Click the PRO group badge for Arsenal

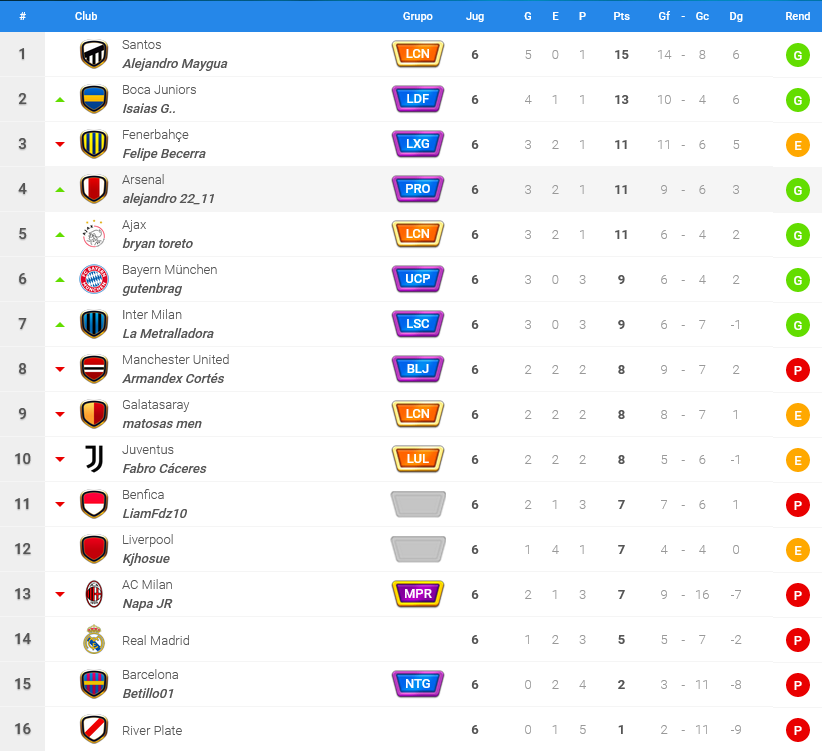418,189
